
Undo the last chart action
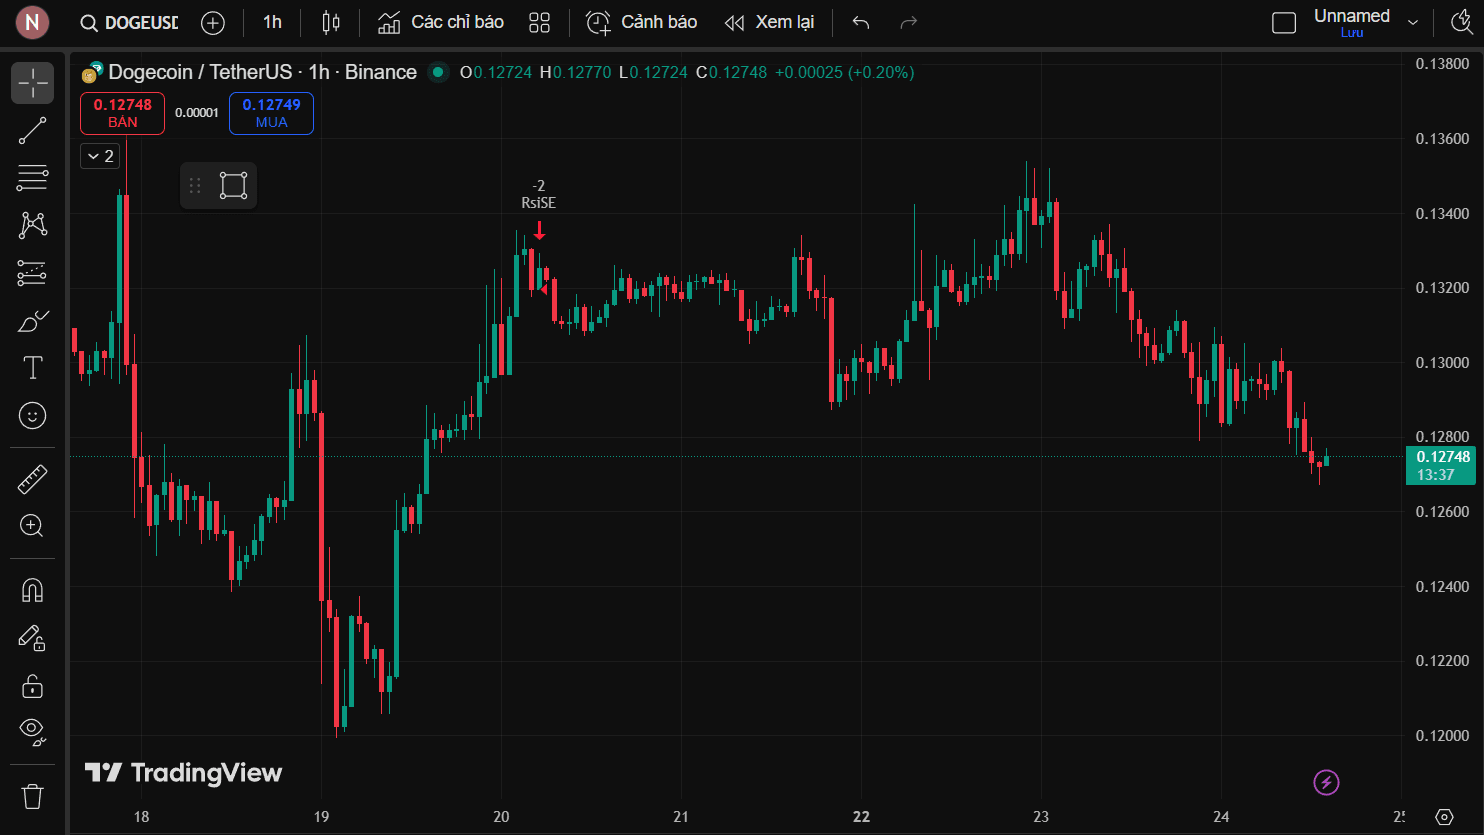click(x=861, y=22)
